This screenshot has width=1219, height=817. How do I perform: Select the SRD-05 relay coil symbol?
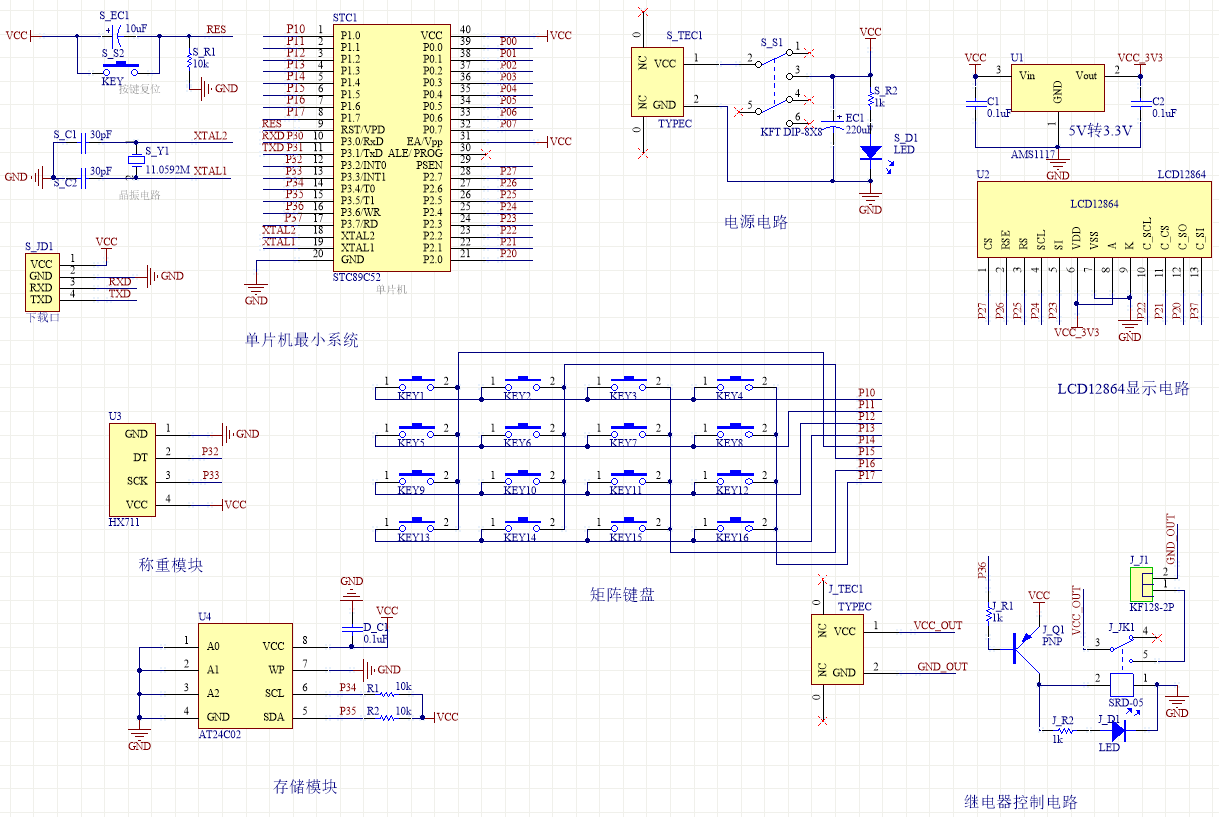coord(1120,684)
